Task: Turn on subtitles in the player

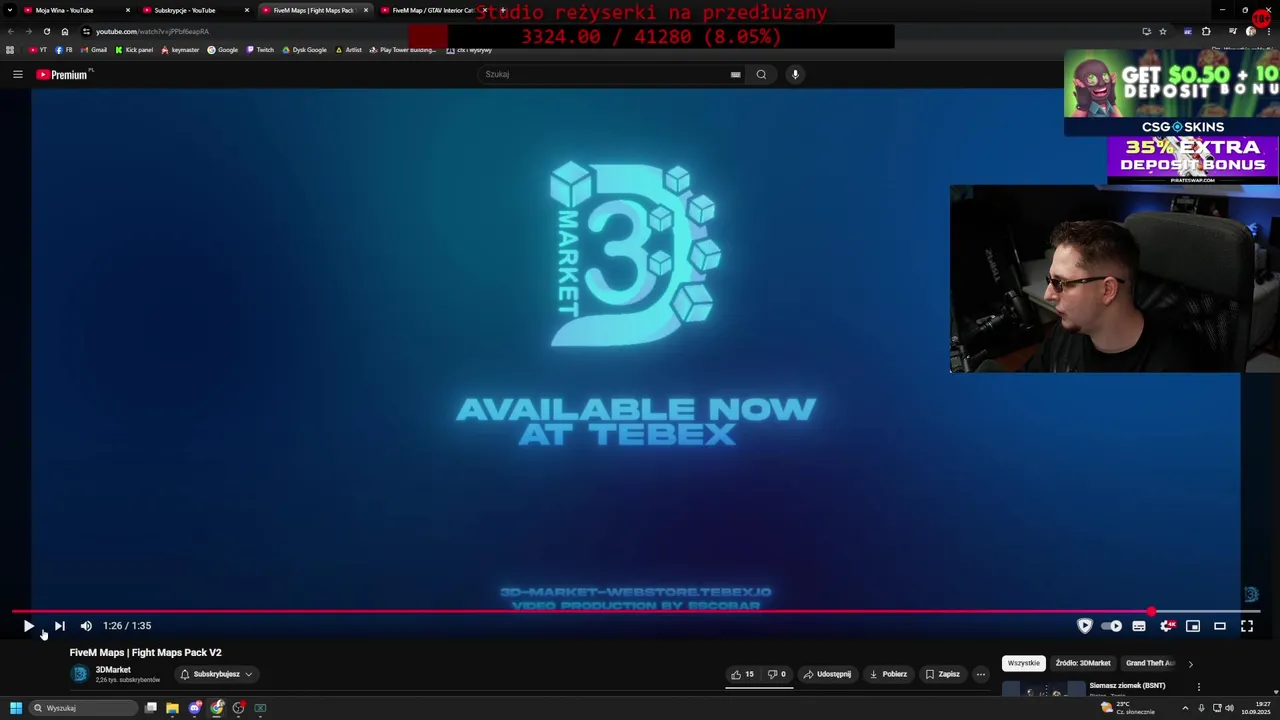Action: 1139,626
